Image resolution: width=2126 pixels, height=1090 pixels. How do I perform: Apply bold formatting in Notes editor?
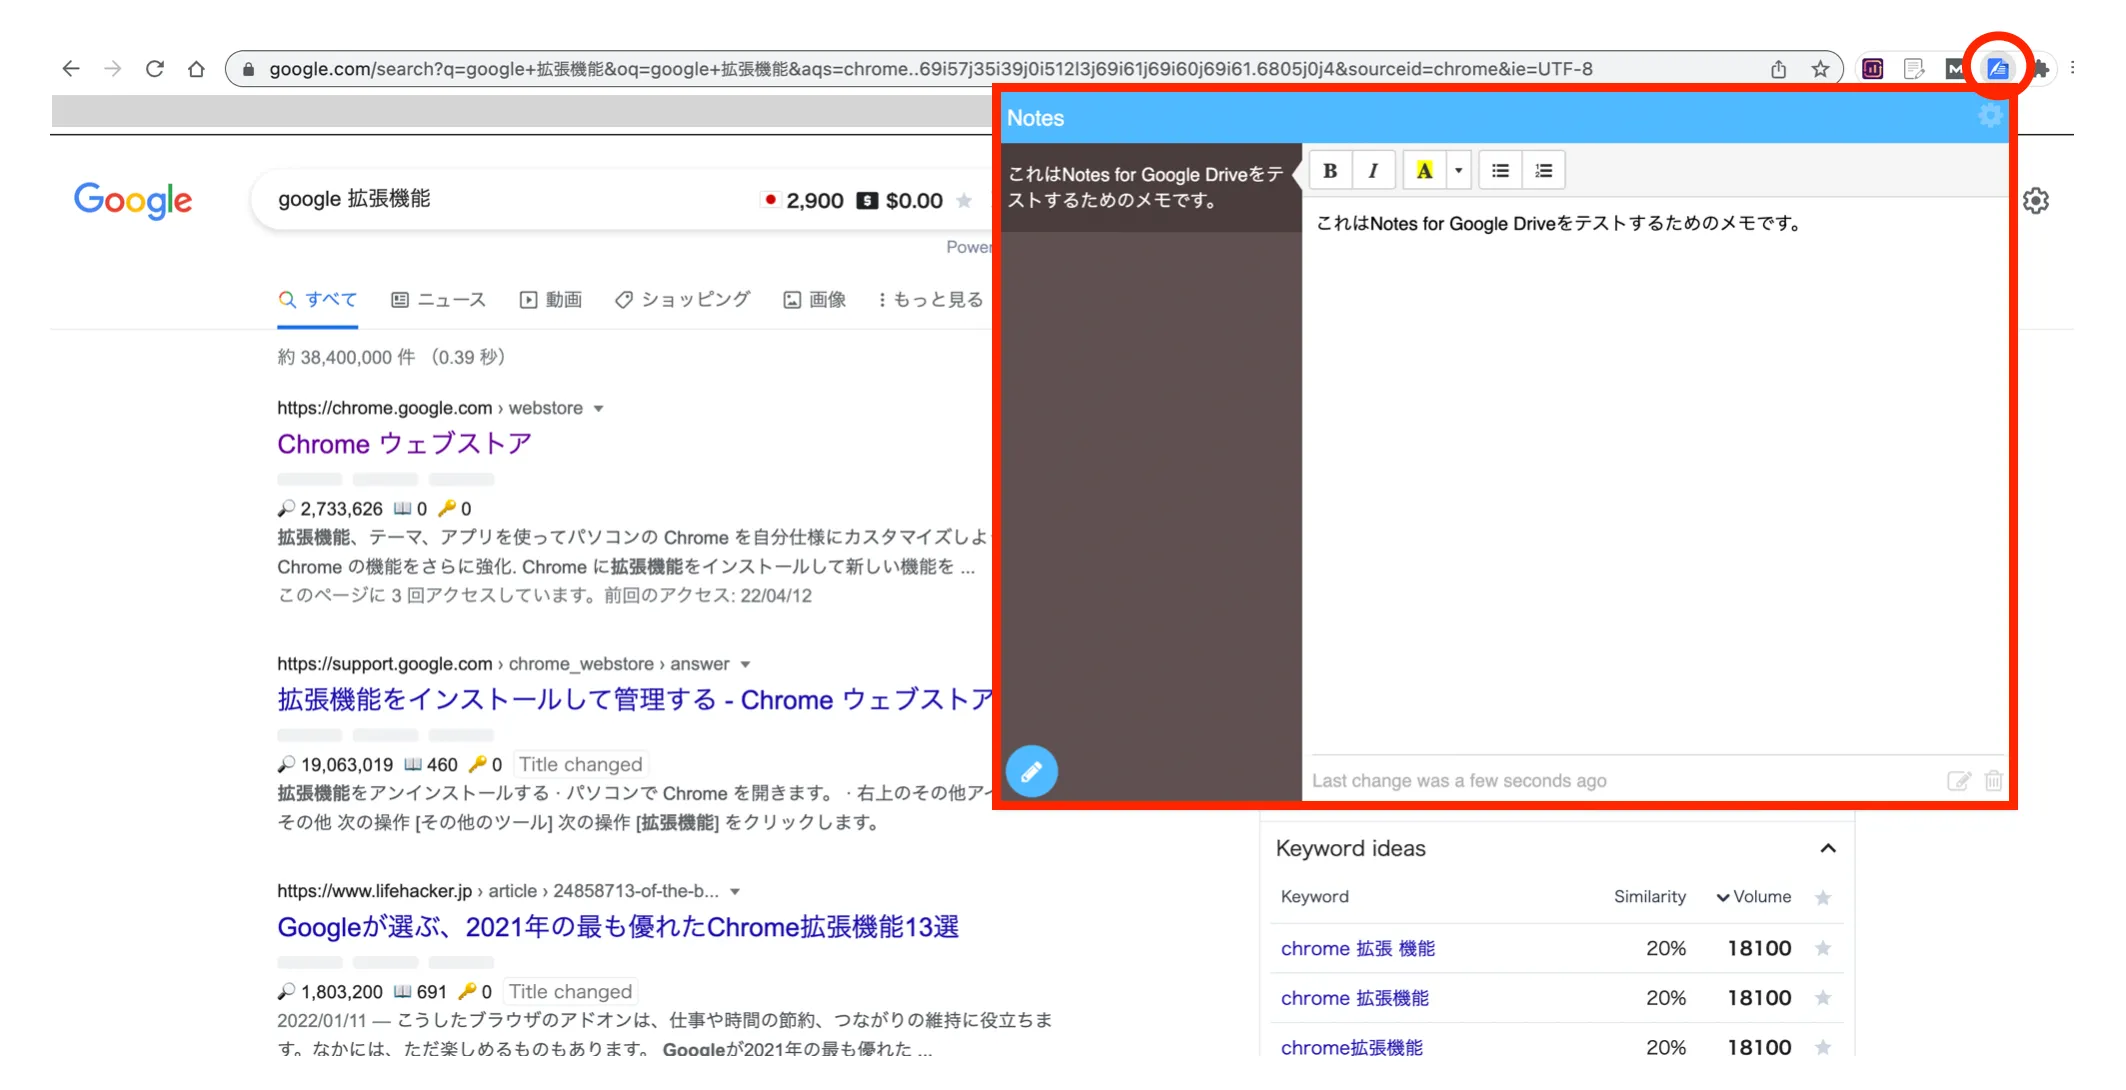click(x=1330, y=171)
